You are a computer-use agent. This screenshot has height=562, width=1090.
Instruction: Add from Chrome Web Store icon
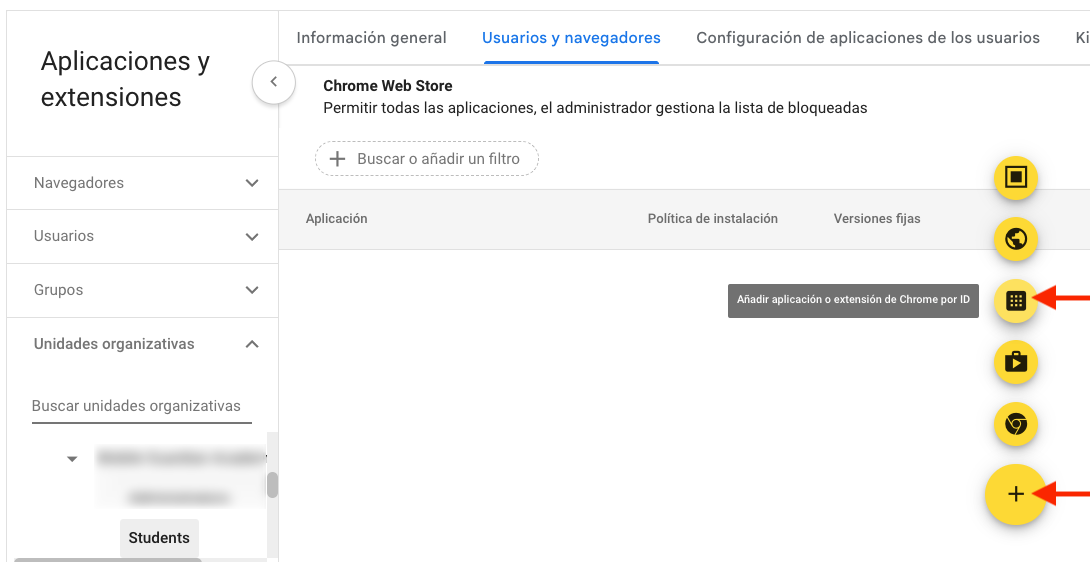click(1015, 425)
